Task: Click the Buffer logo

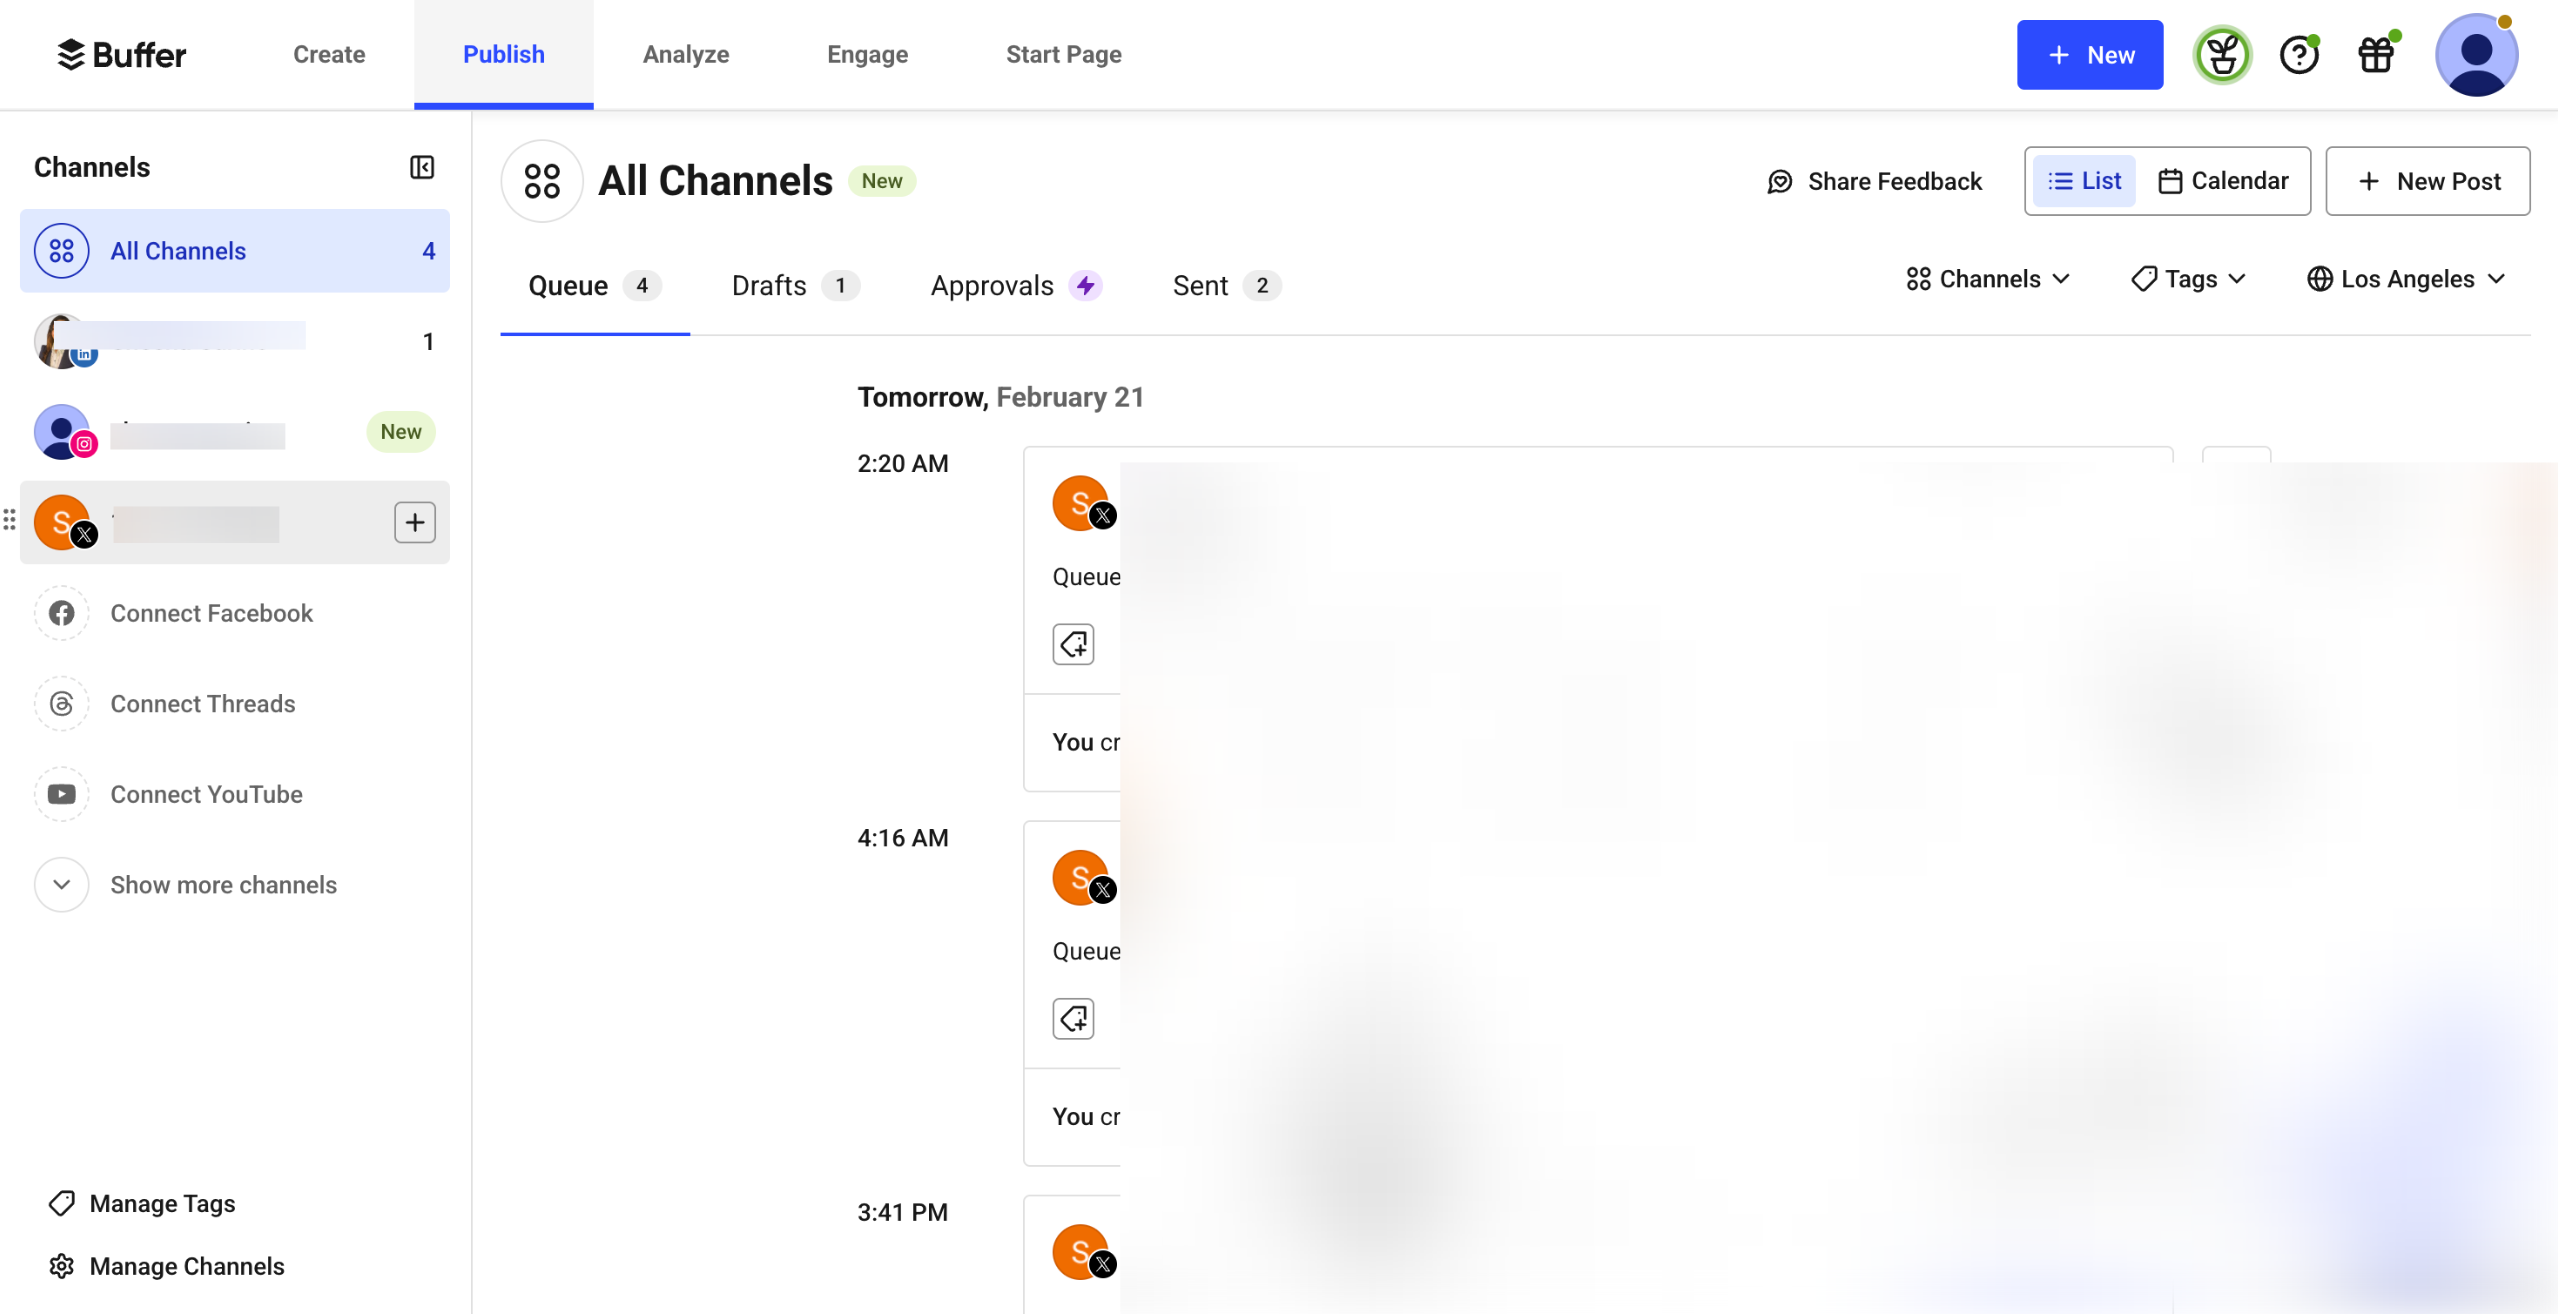Action: (122, 55)
